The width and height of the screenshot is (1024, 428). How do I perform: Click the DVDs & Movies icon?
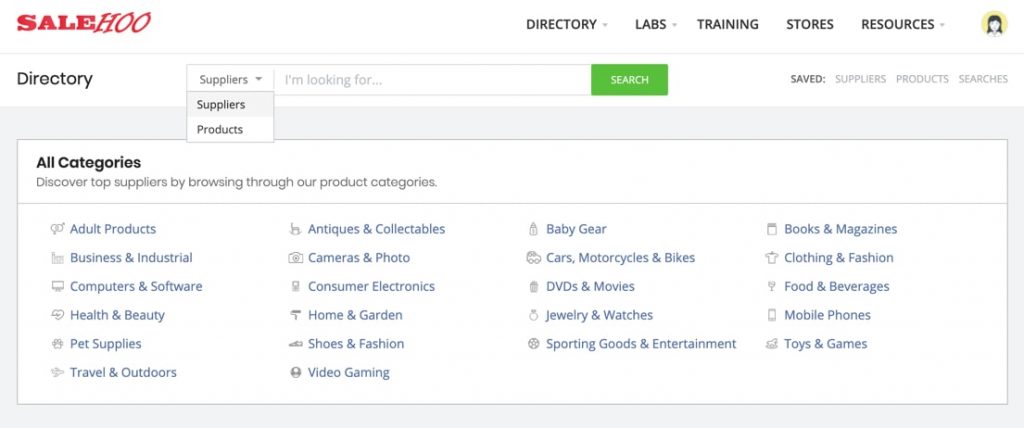pos(534,286)
